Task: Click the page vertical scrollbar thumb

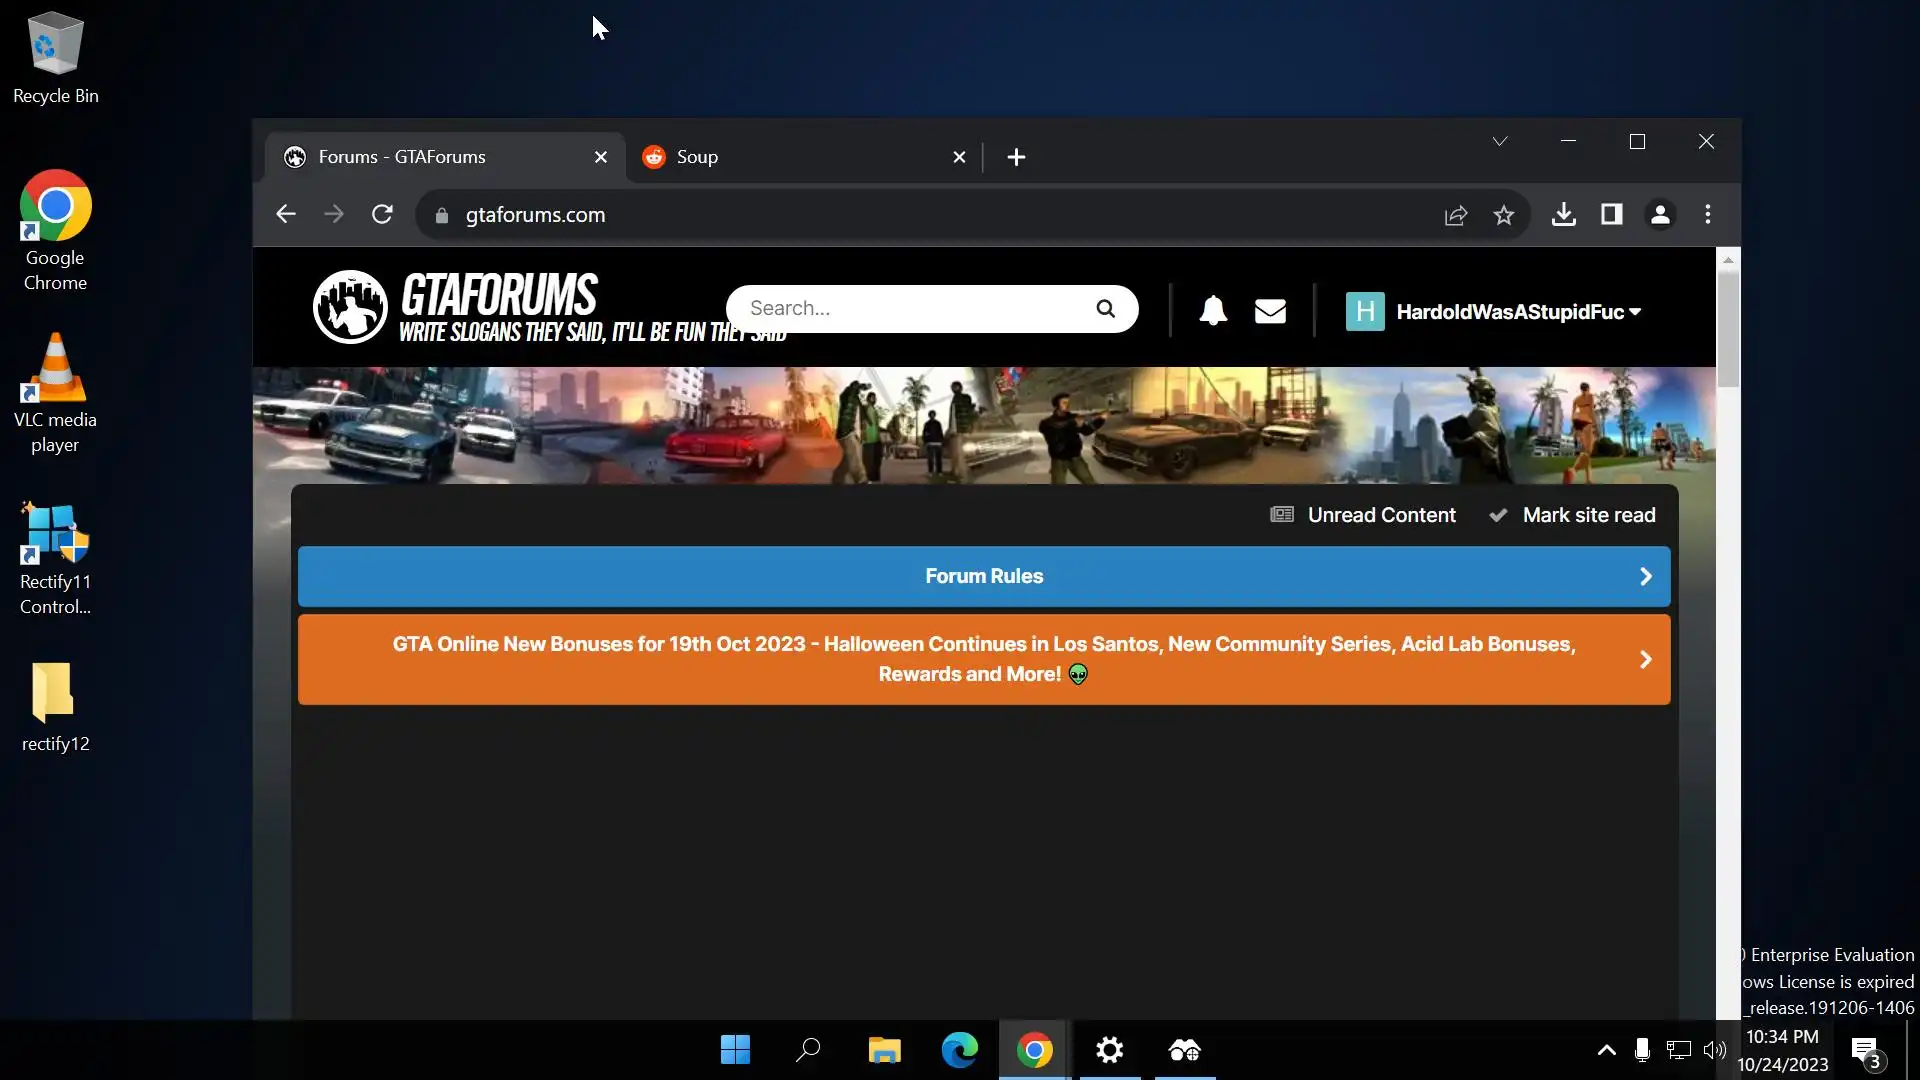Action: 1728,328
